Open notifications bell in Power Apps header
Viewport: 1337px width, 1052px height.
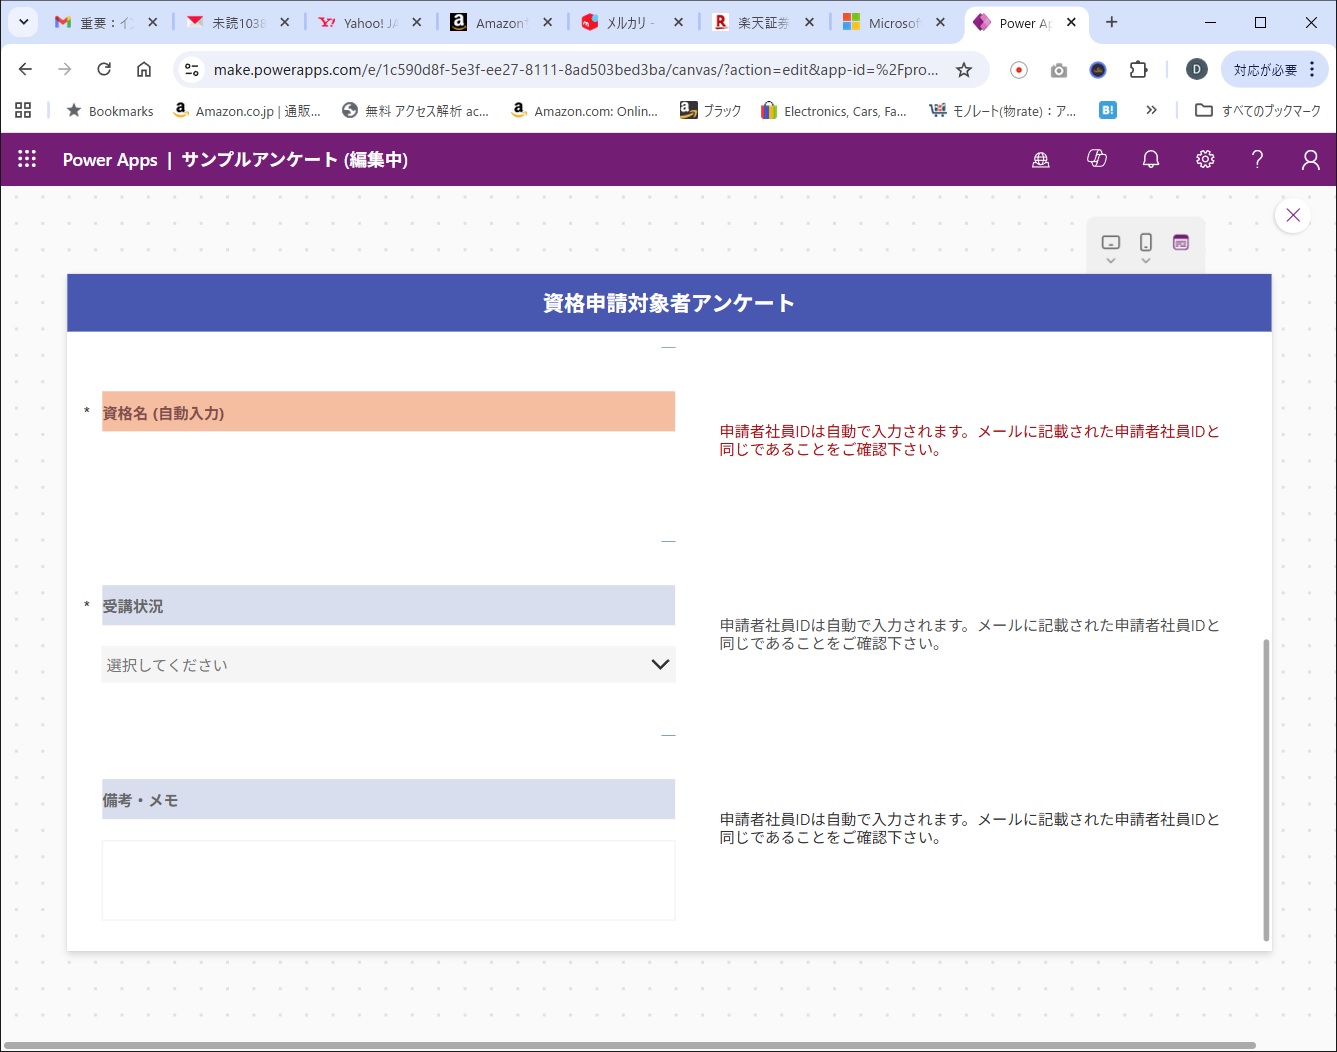(x=1151, y=159)
